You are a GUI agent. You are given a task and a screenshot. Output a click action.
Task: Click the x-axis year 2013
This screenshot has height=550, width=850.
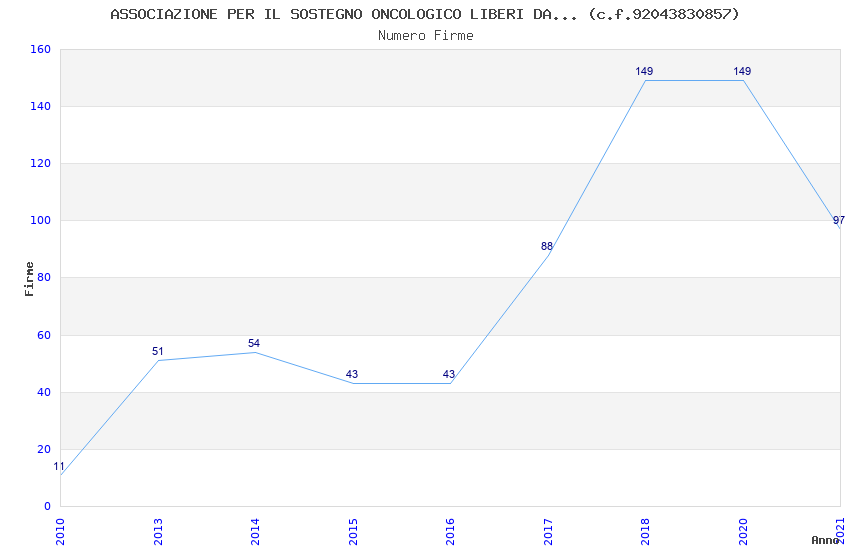click(158, 532)
